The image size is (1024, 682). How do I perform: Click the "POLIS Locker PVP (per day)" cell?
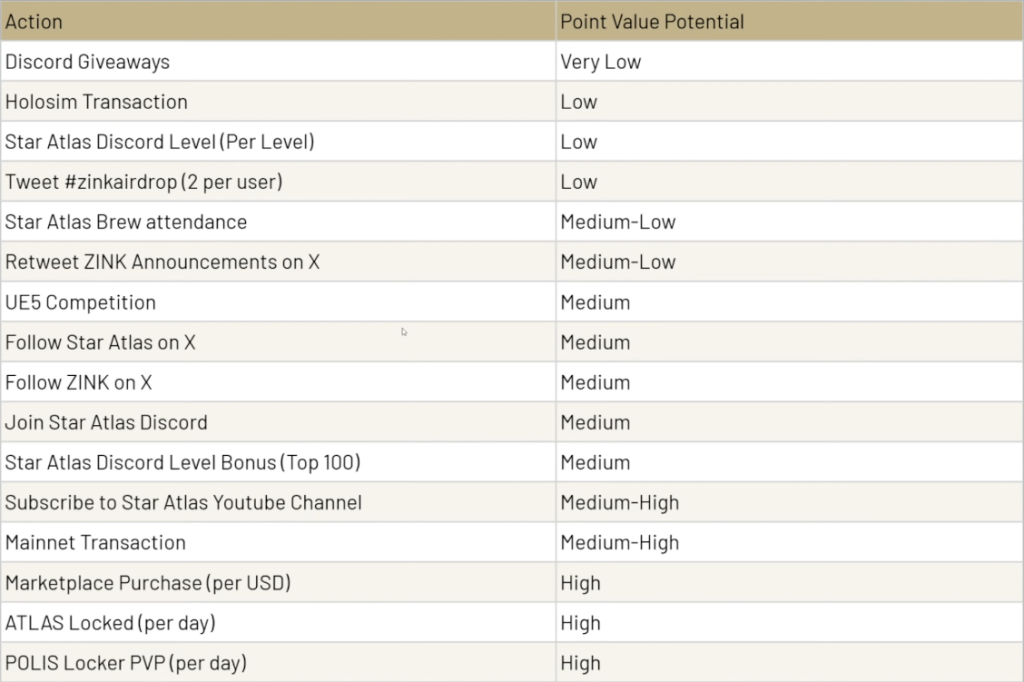(126, 662)
